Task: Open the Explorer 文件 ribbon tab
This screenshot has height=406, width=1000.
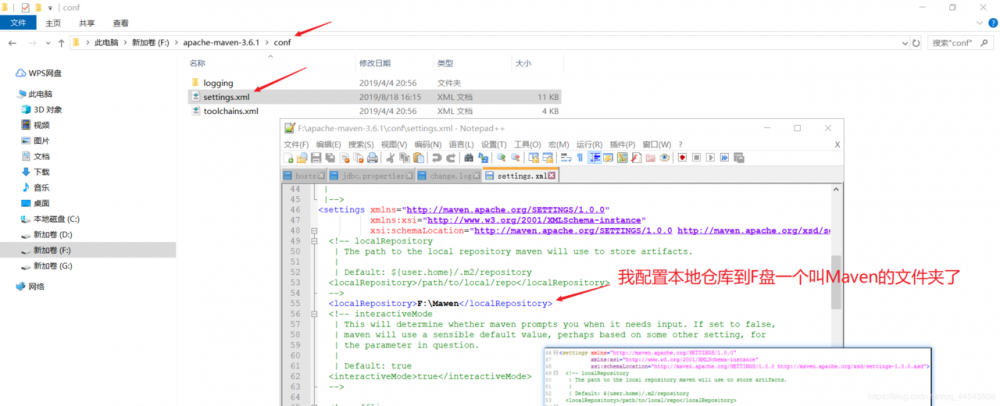Action: pos(18,23)
